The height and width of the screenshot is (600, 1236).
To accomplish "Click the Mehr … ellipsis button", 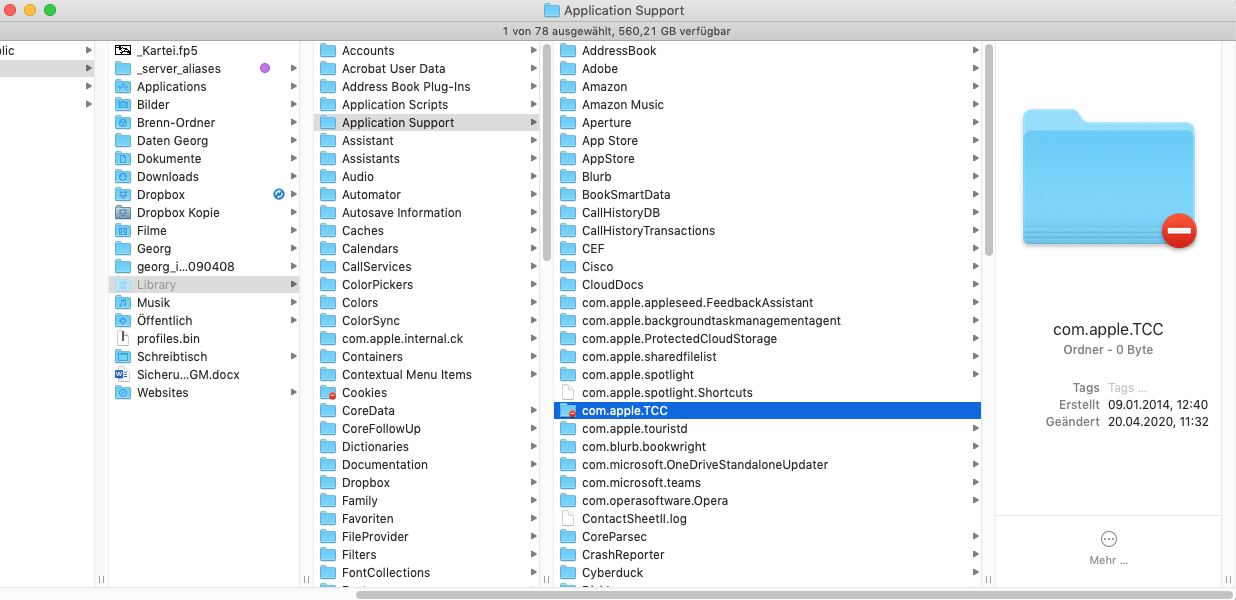I will (1108, 539).
